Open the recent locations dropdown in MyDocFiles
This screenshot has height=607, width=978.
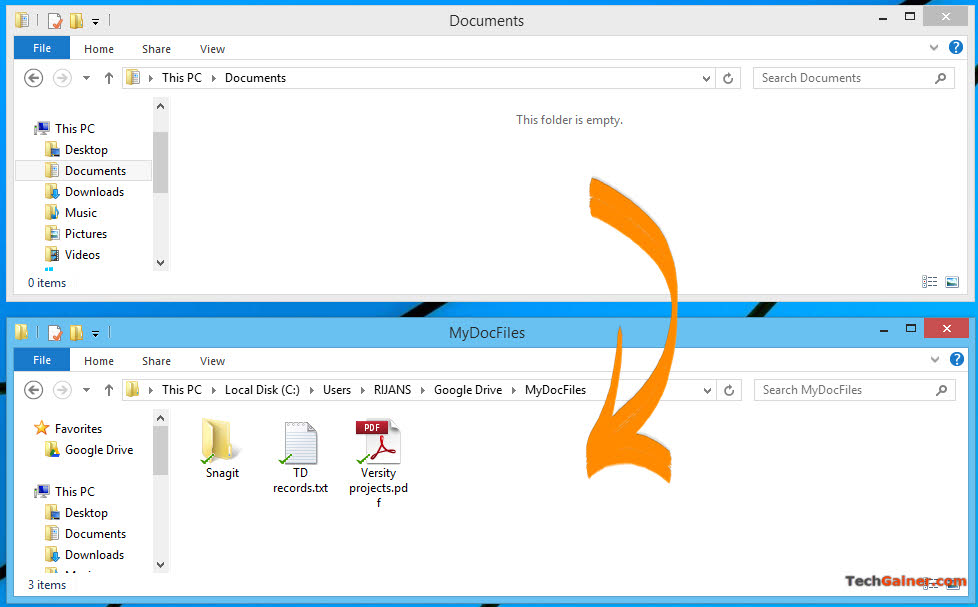(86, 390)
